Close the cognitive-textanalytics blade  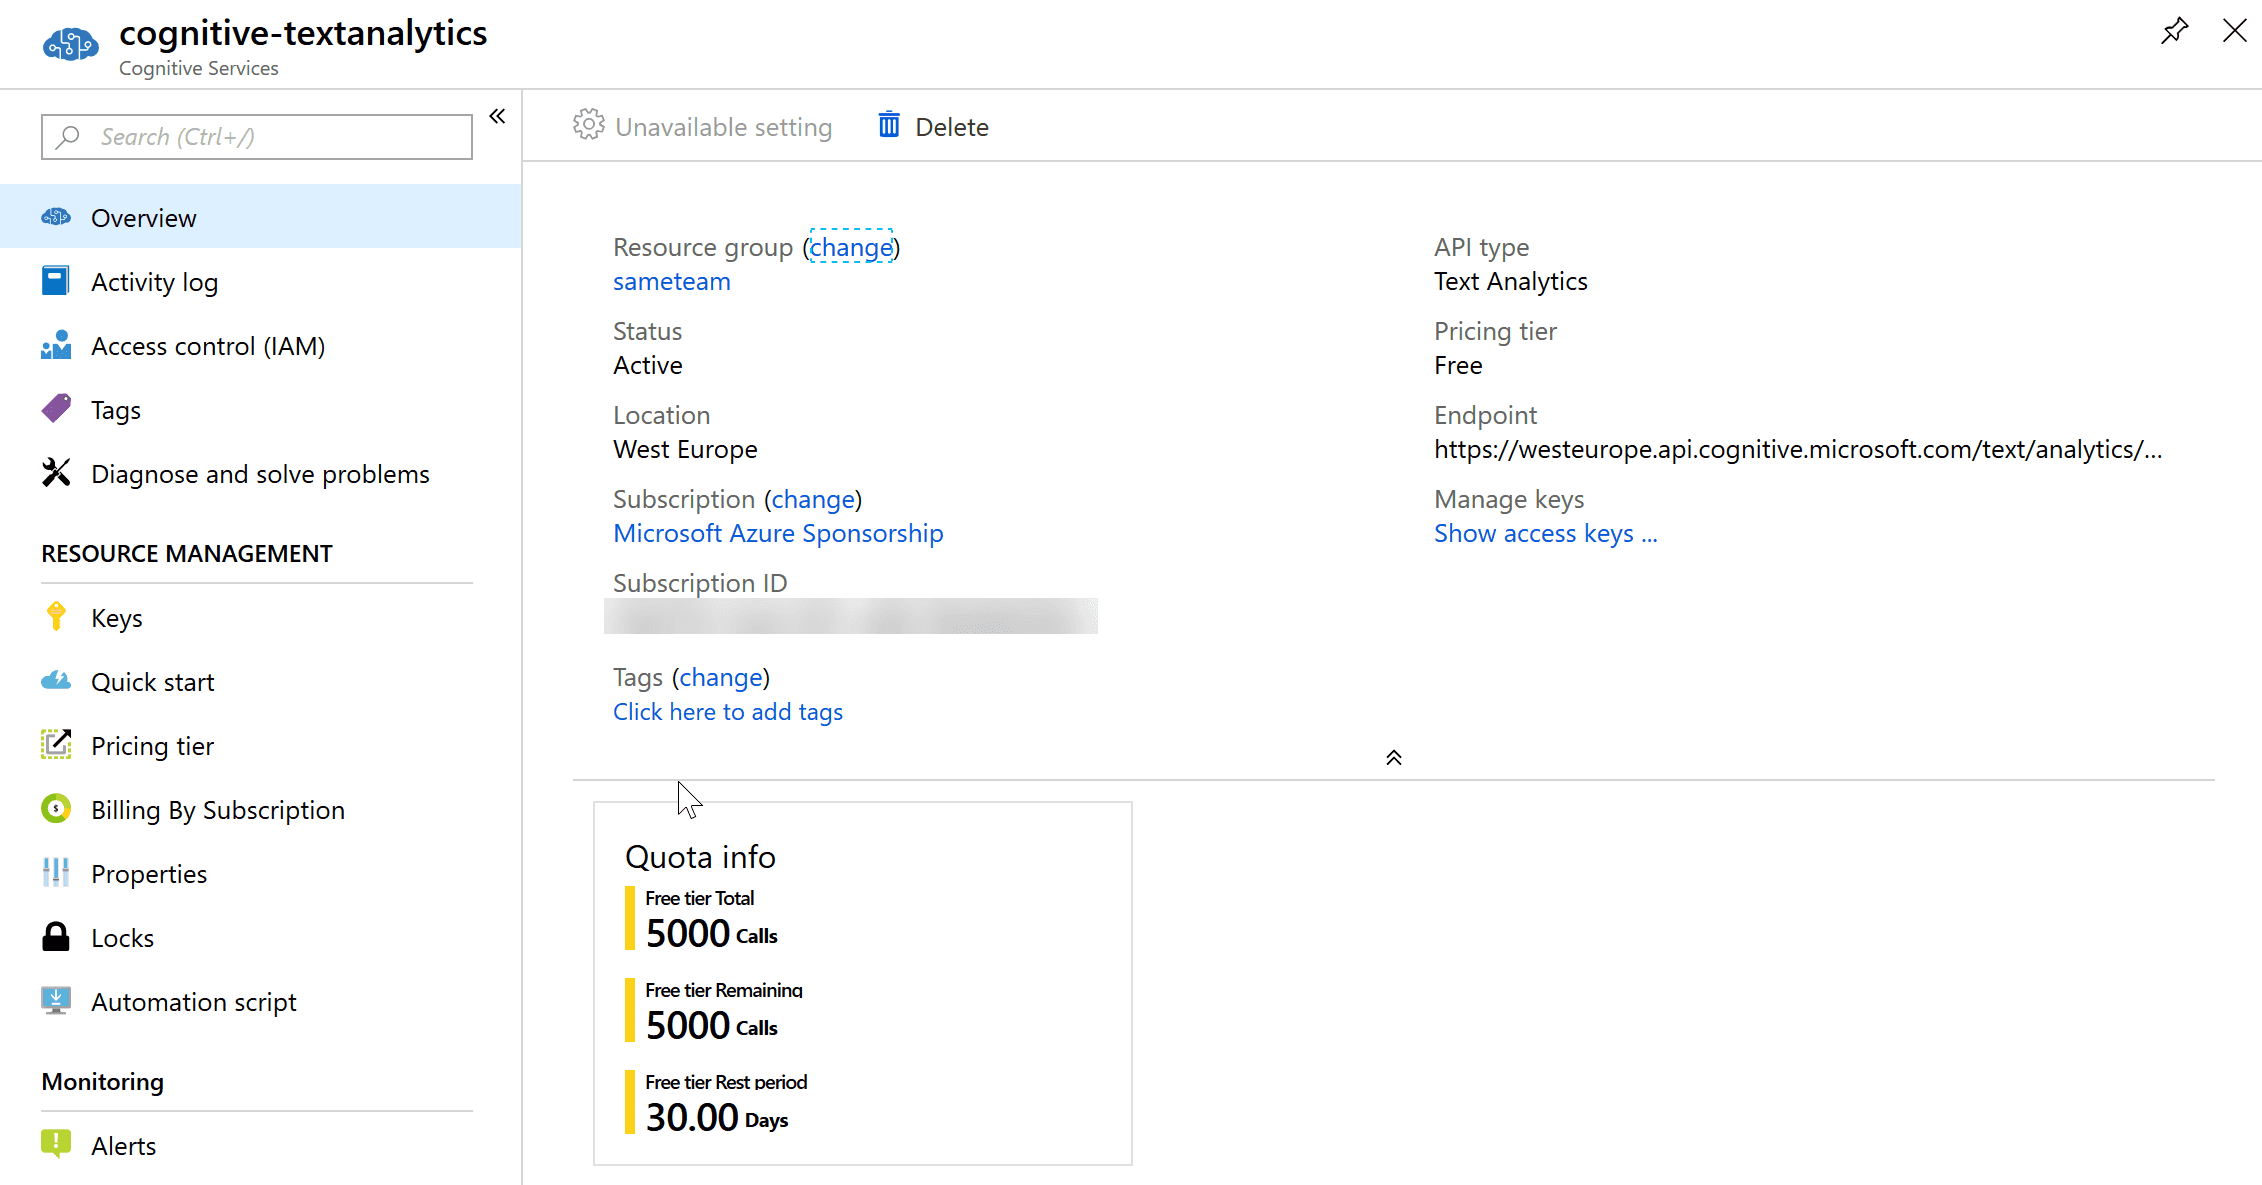(2235, 31)
